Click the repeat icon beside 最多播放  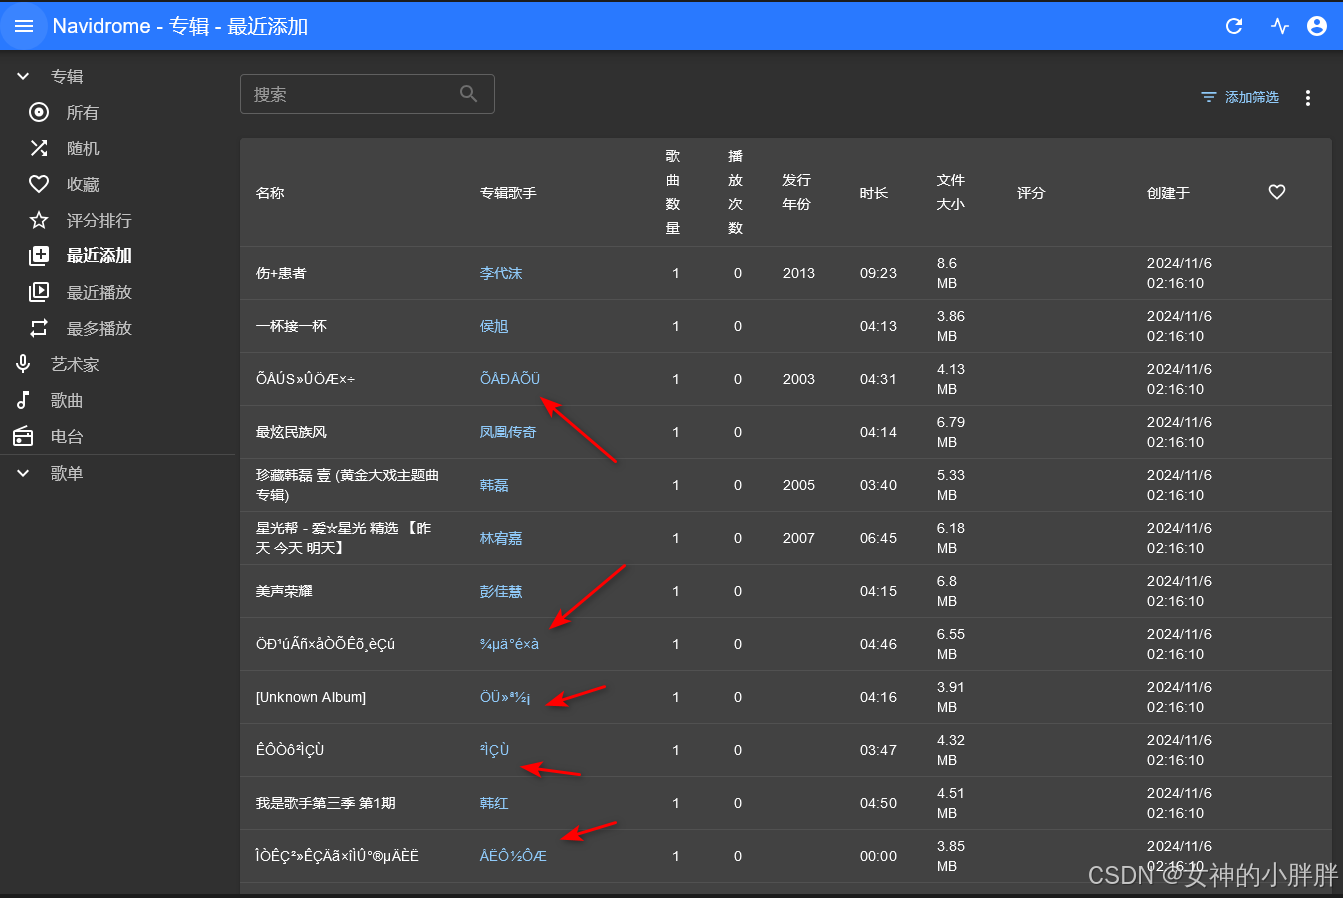tap(39, 328)
